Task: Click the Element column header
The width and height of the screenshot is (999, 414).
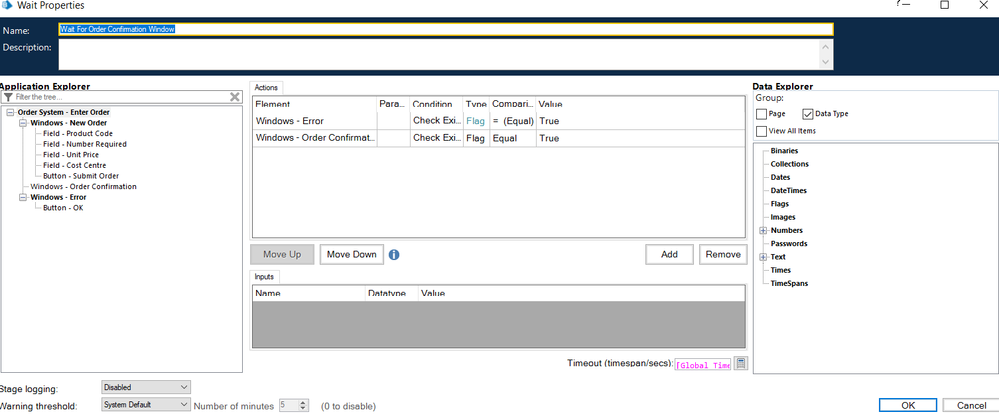Action: 315,104
